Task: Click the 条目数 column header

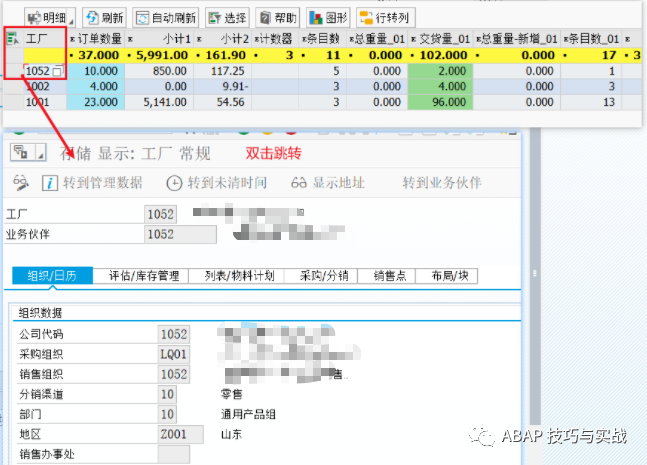Action: click(323, 39)
